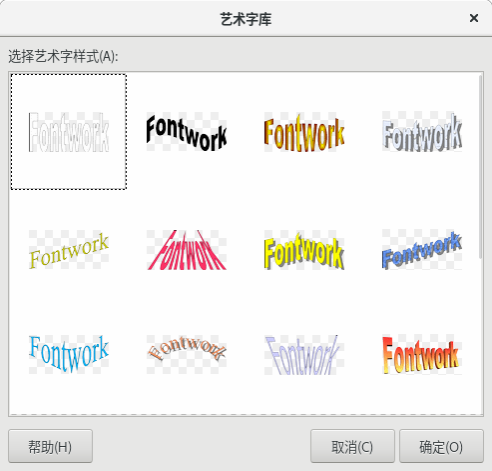Pick the yellow 3D shadowed Fontwork style
492x471 pixels.
304,250
